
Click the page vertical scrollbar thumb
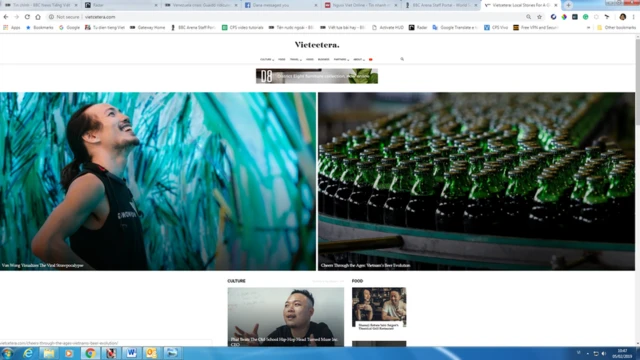click(637, 81)
